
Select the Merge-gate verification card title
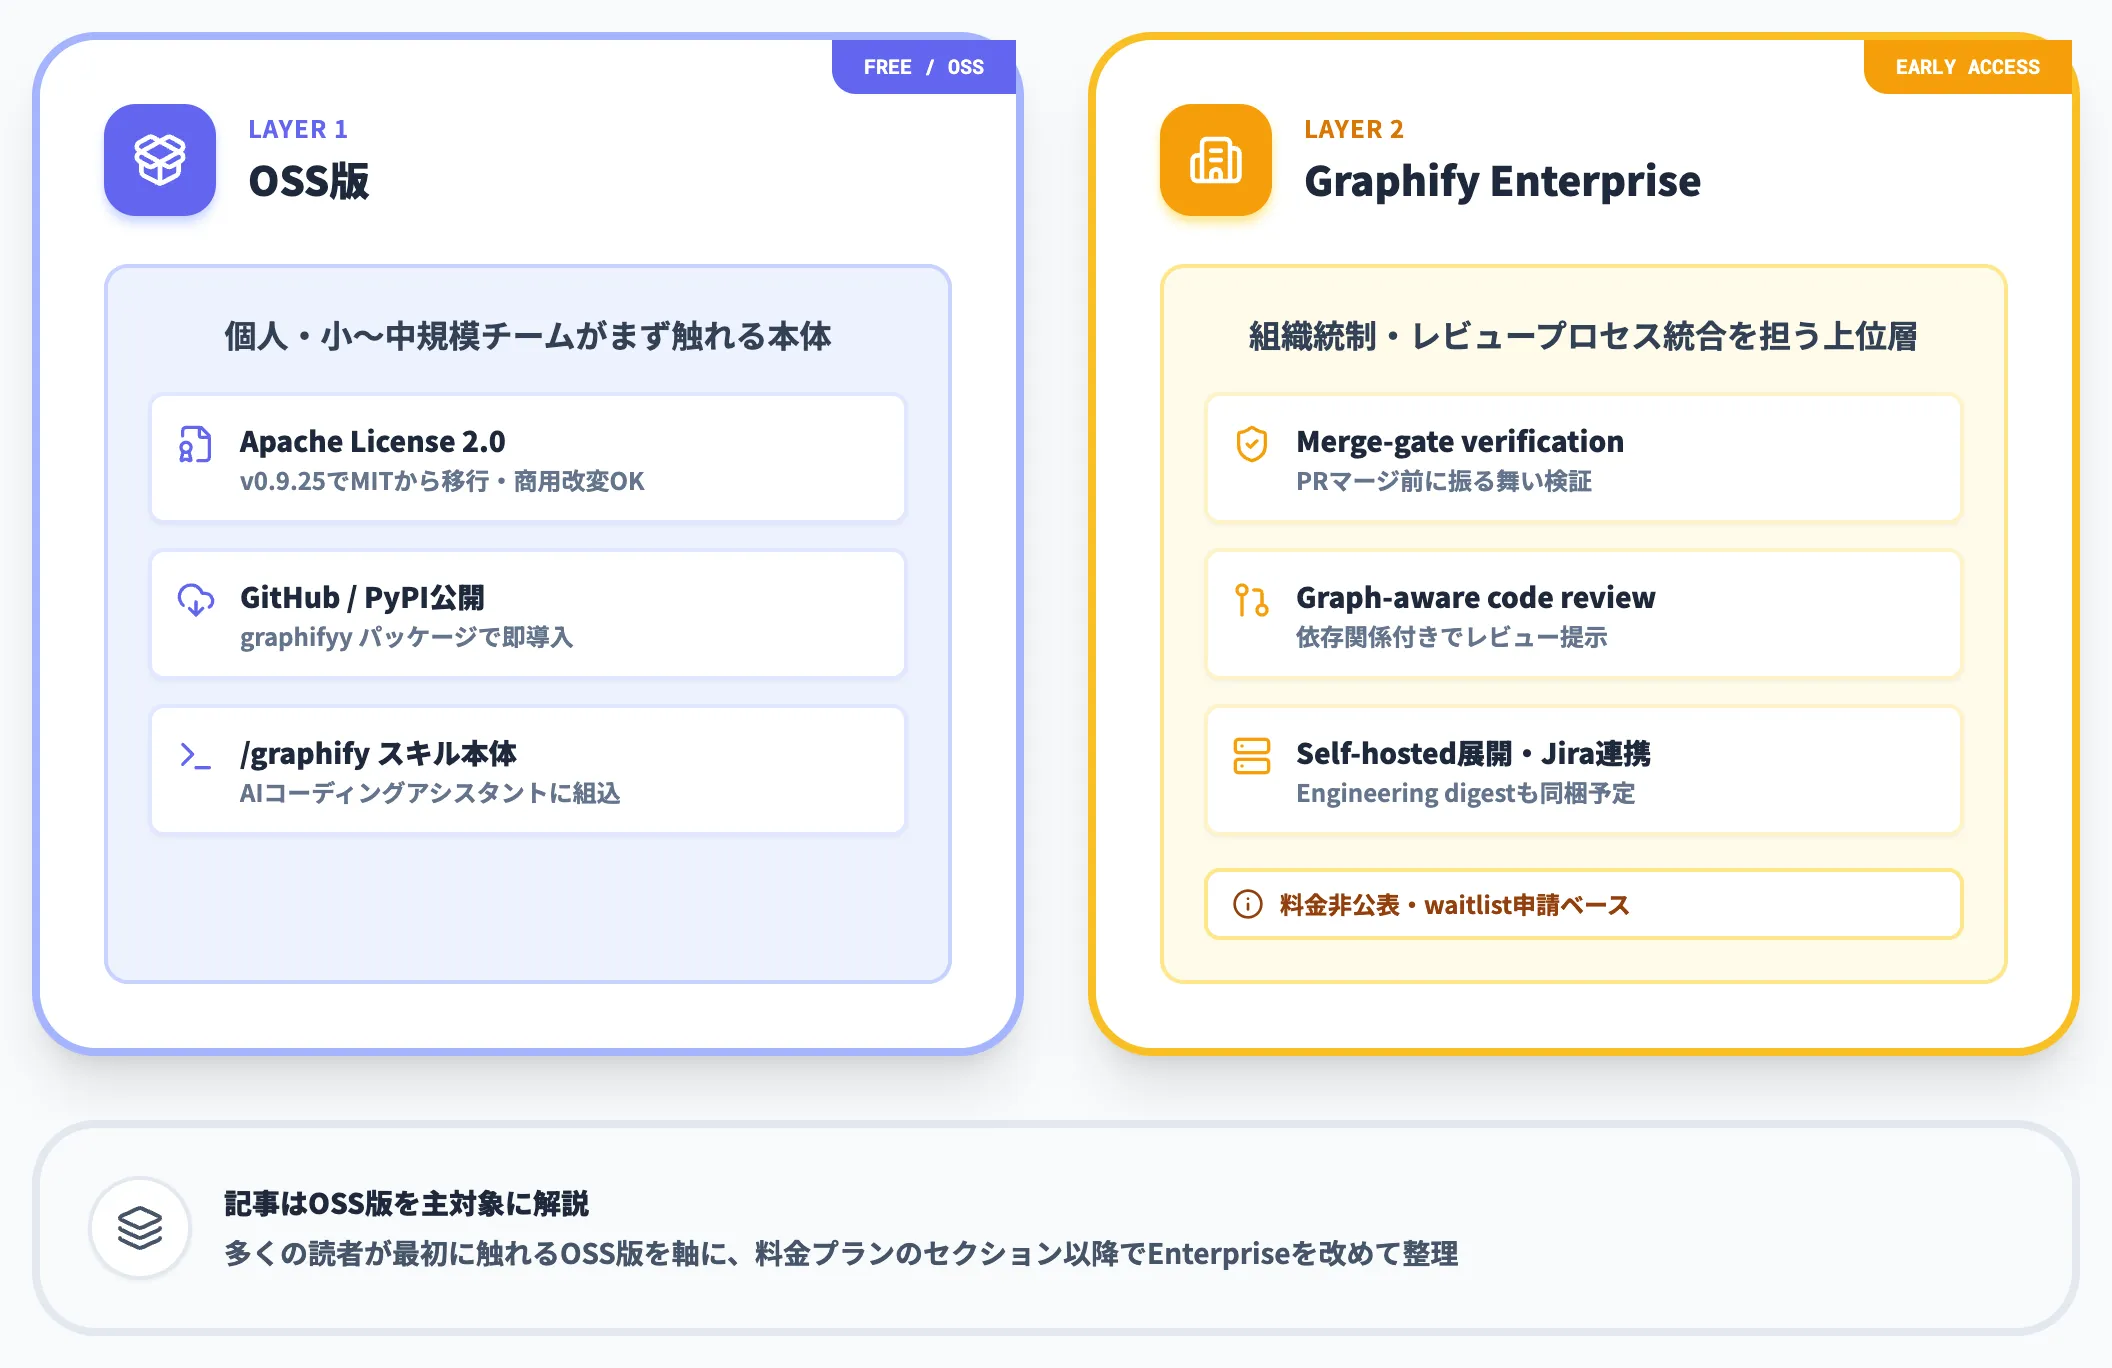pyautogui.click(x=1460, y=441)
